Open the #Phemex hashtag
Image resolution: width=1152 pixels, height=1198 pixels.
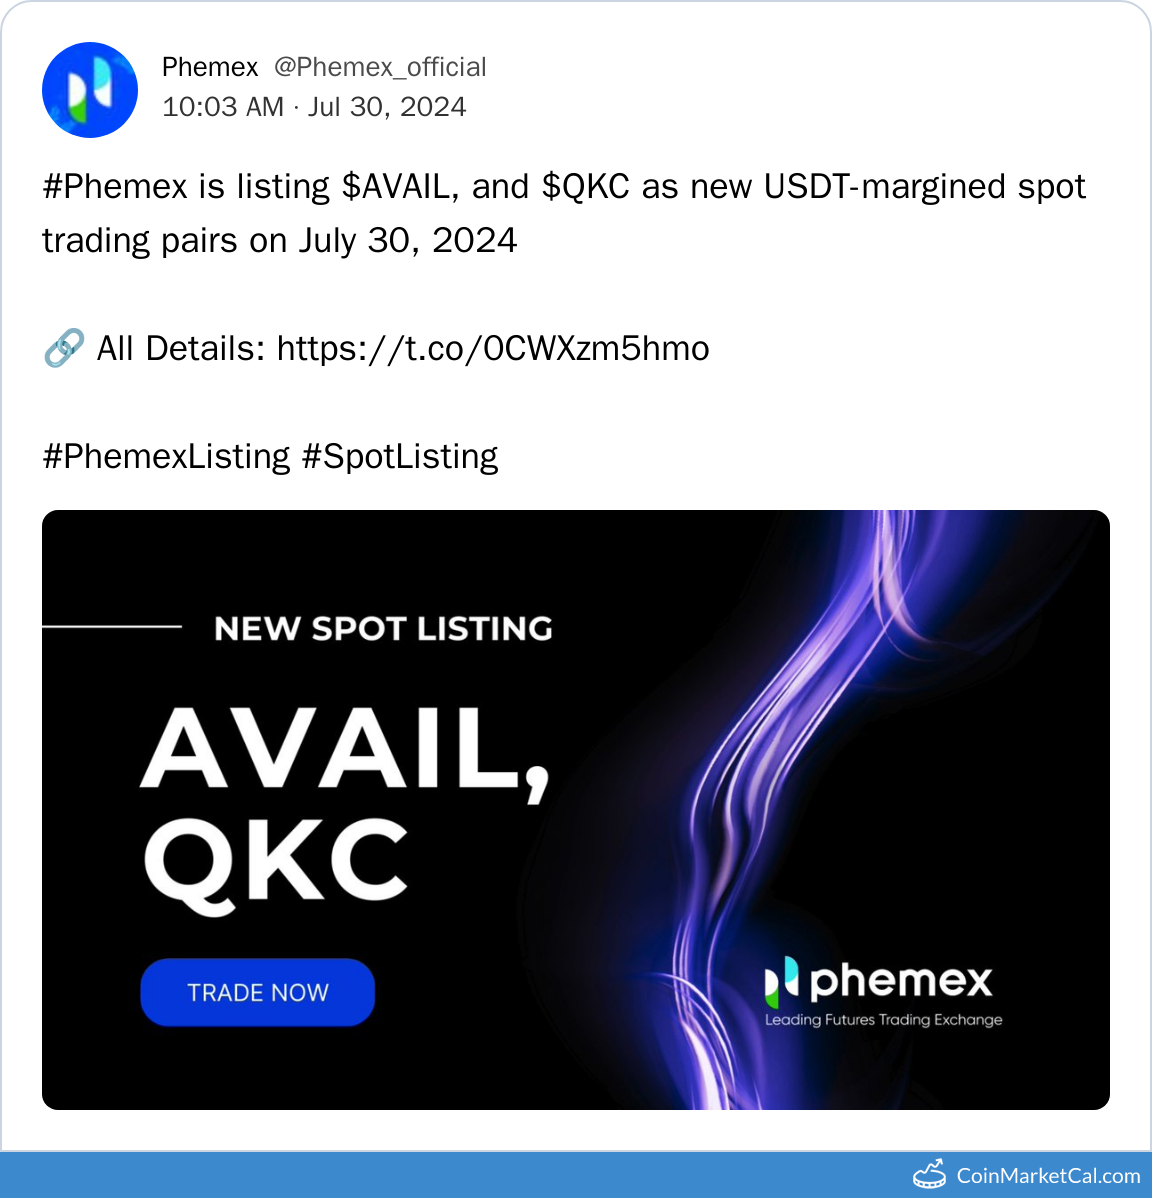click(x=115, y=187)
